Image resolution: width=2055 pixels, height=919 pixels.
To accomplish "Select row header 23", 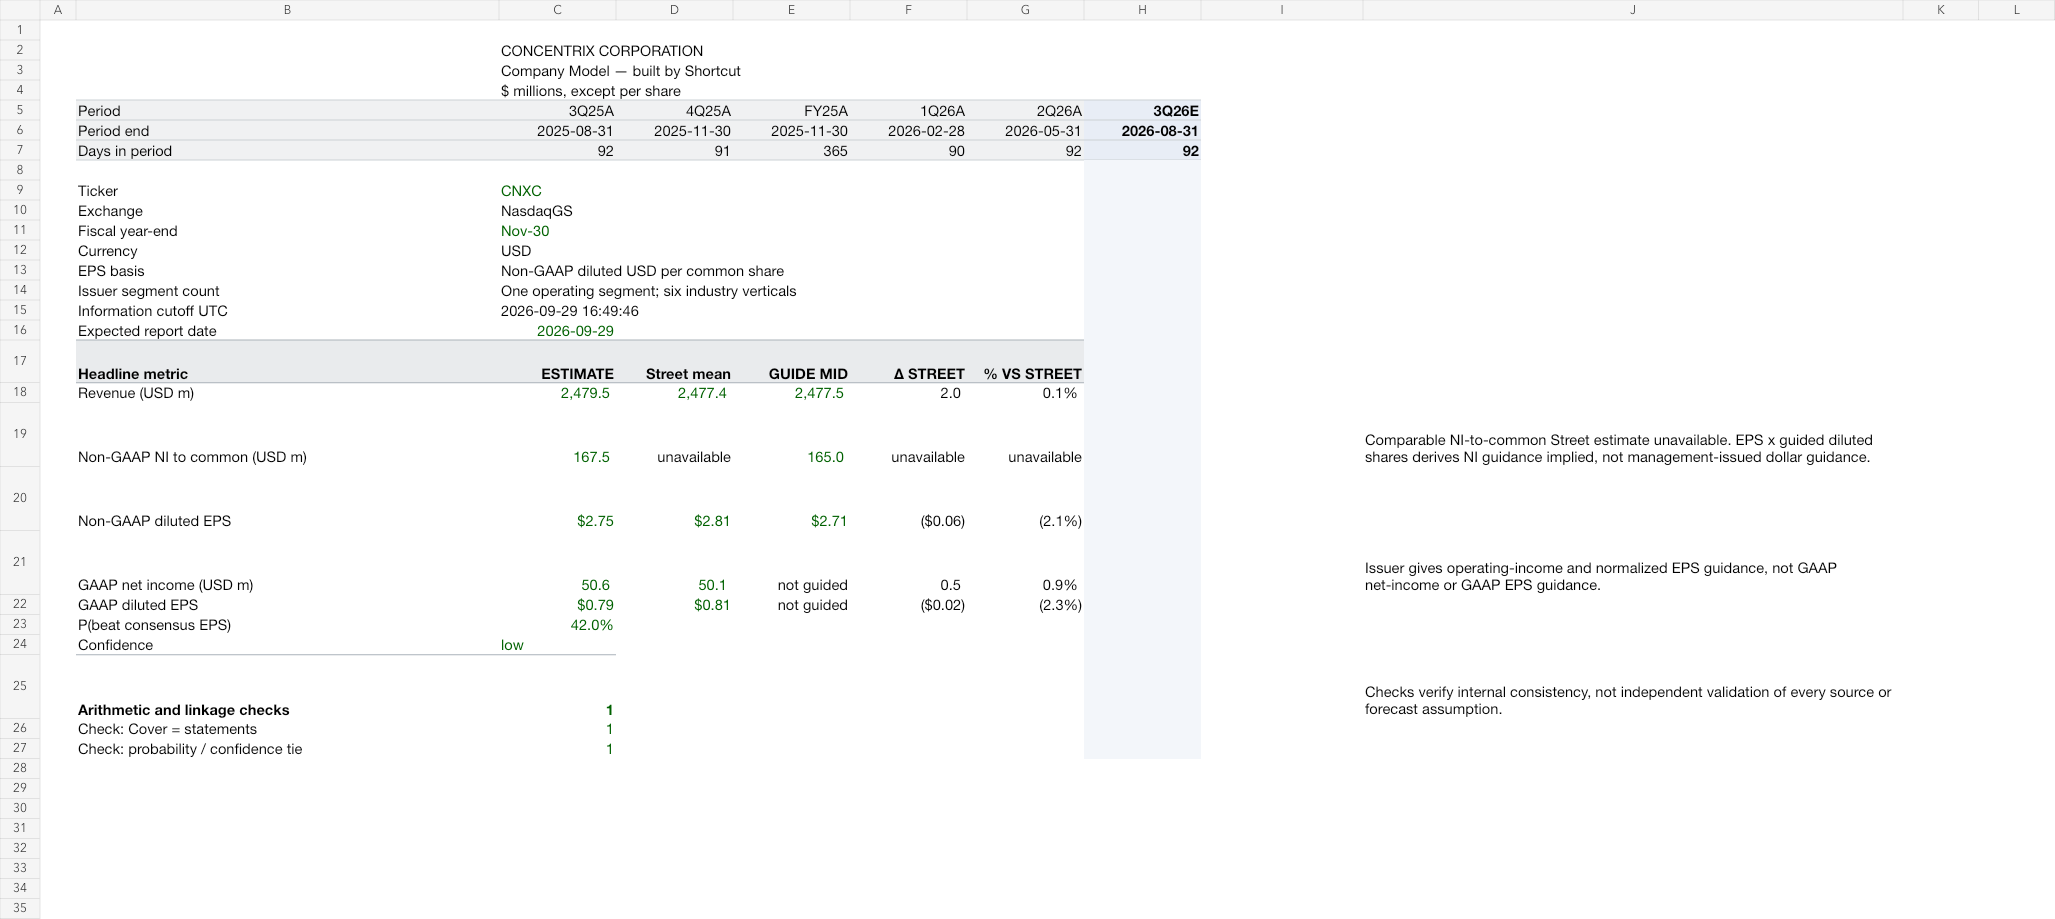I will [20, 624].
